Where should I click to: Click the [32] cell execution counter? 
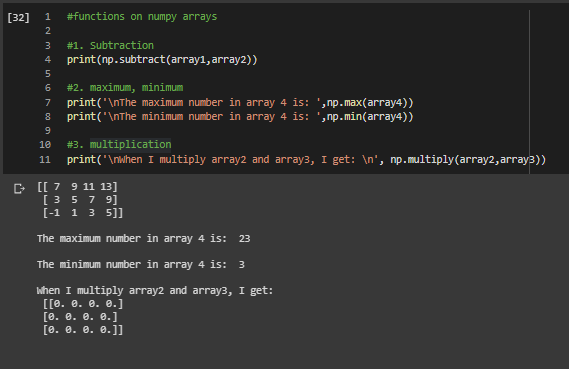[18, 17]
